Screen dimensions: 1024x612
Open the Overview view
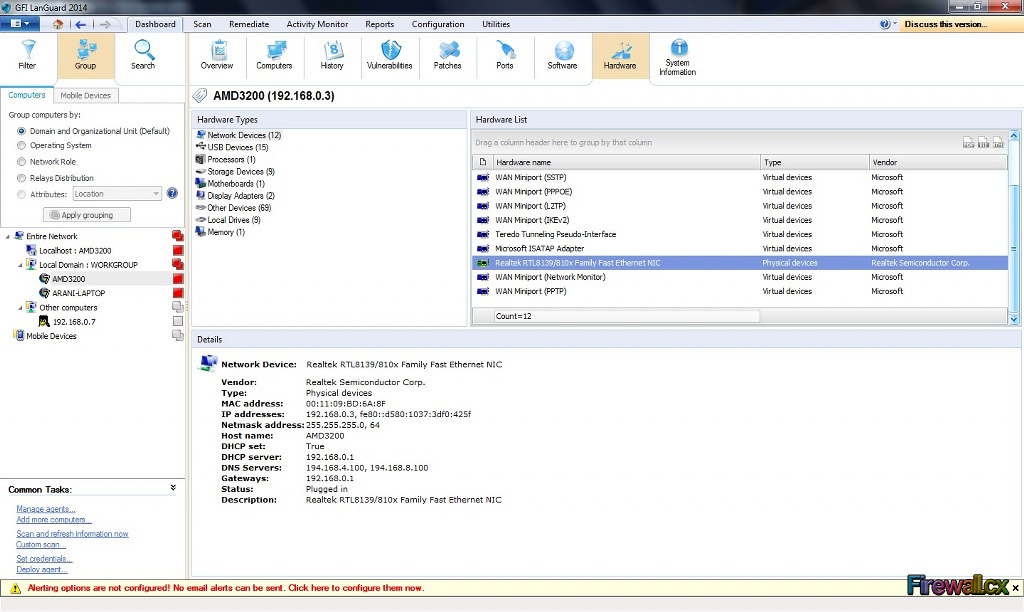click(217, 55)
